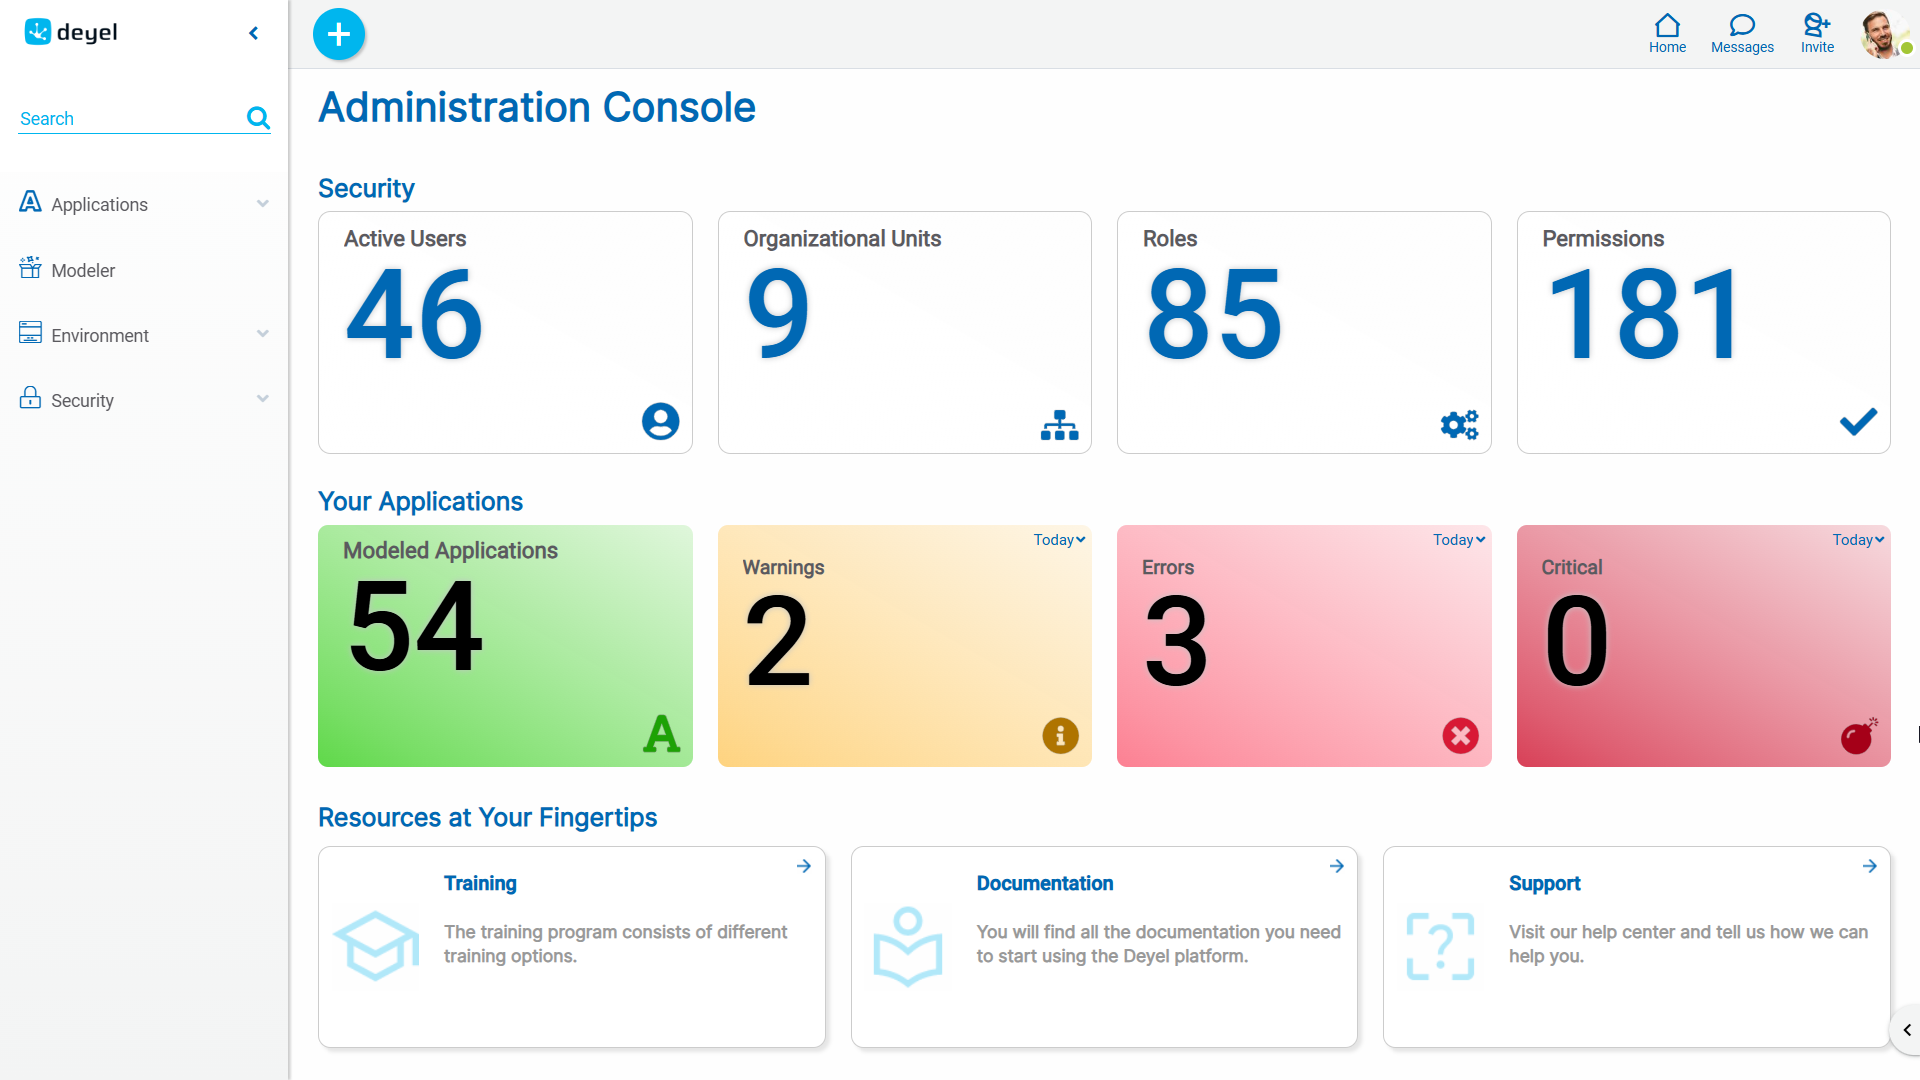Viewport: 1920px width, 1080px height.
Task: Open Errors Today period dropdown
Action: click(1459, 540)
